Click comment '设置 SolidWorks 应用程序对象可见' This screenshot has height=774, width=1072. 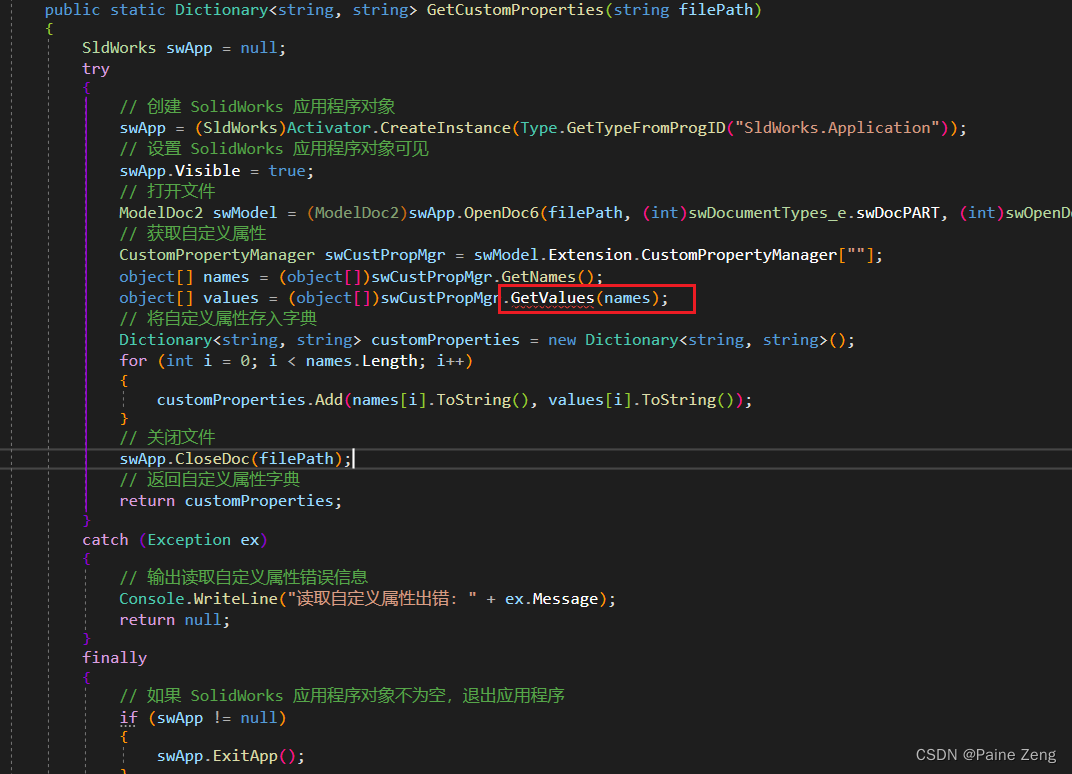click(x=274, y=149)
